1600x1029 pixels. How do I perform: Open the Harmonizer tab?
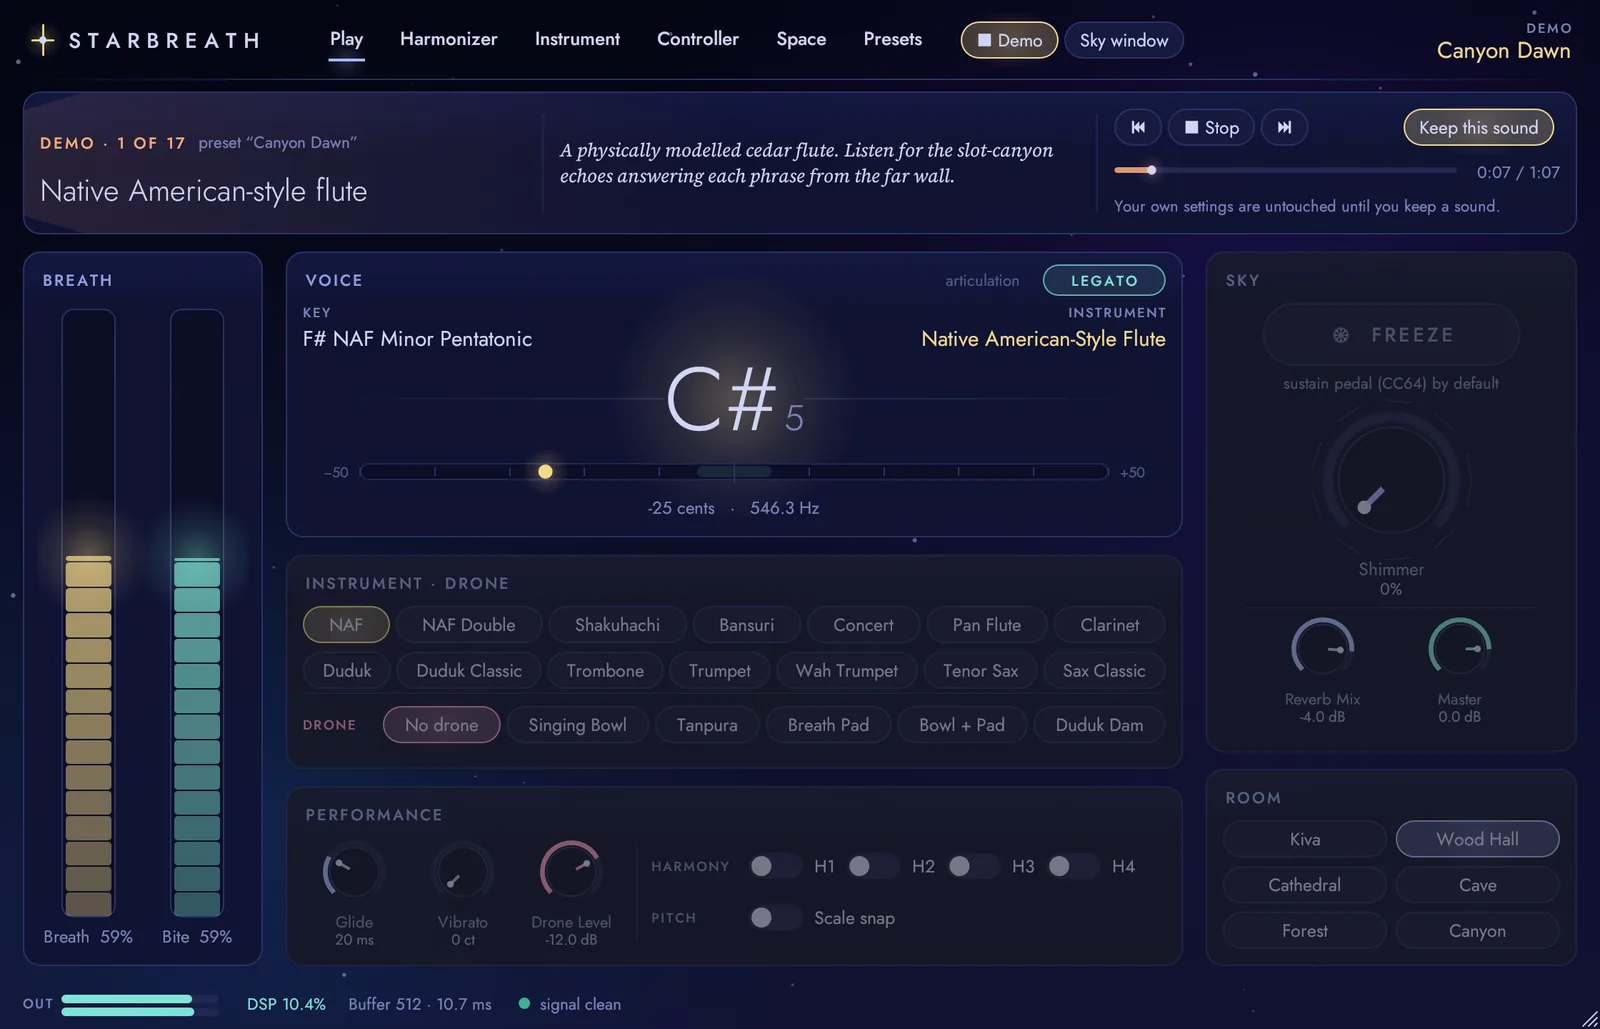point(448,39)
